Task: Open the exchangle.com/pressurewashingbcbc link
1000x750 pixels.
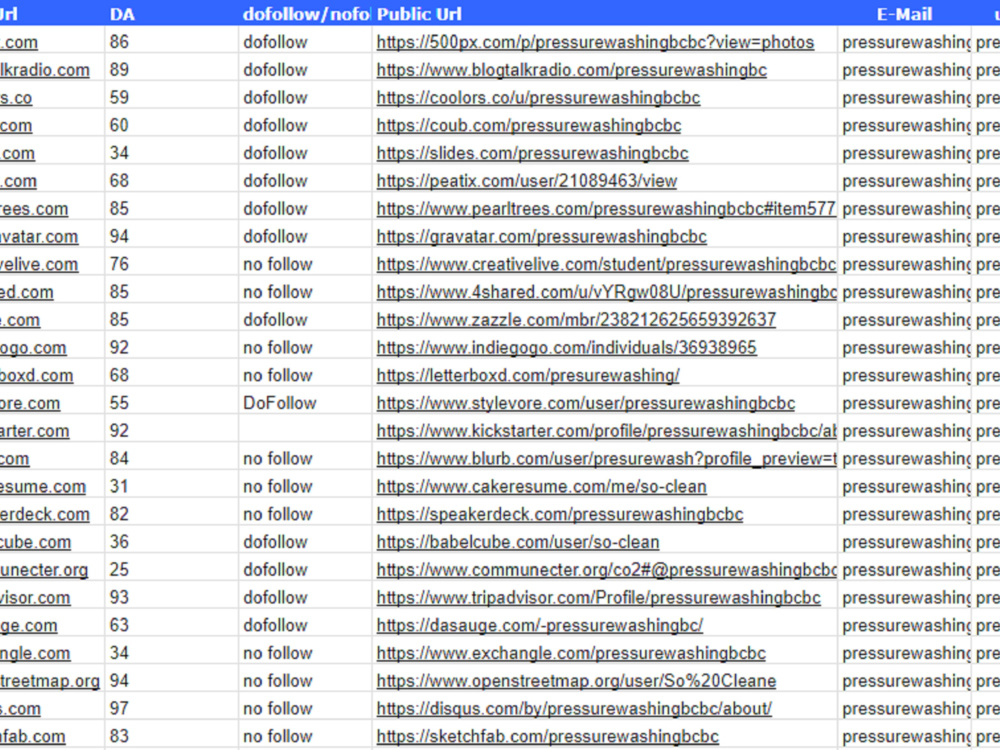Action: (x=571, y=653)
